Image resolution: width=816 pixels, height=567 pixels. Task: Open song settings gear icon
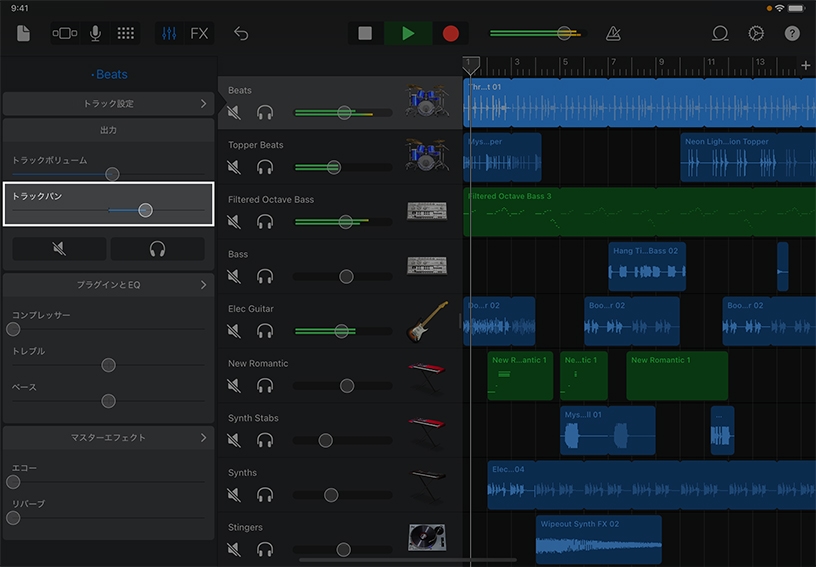point(756,33)
